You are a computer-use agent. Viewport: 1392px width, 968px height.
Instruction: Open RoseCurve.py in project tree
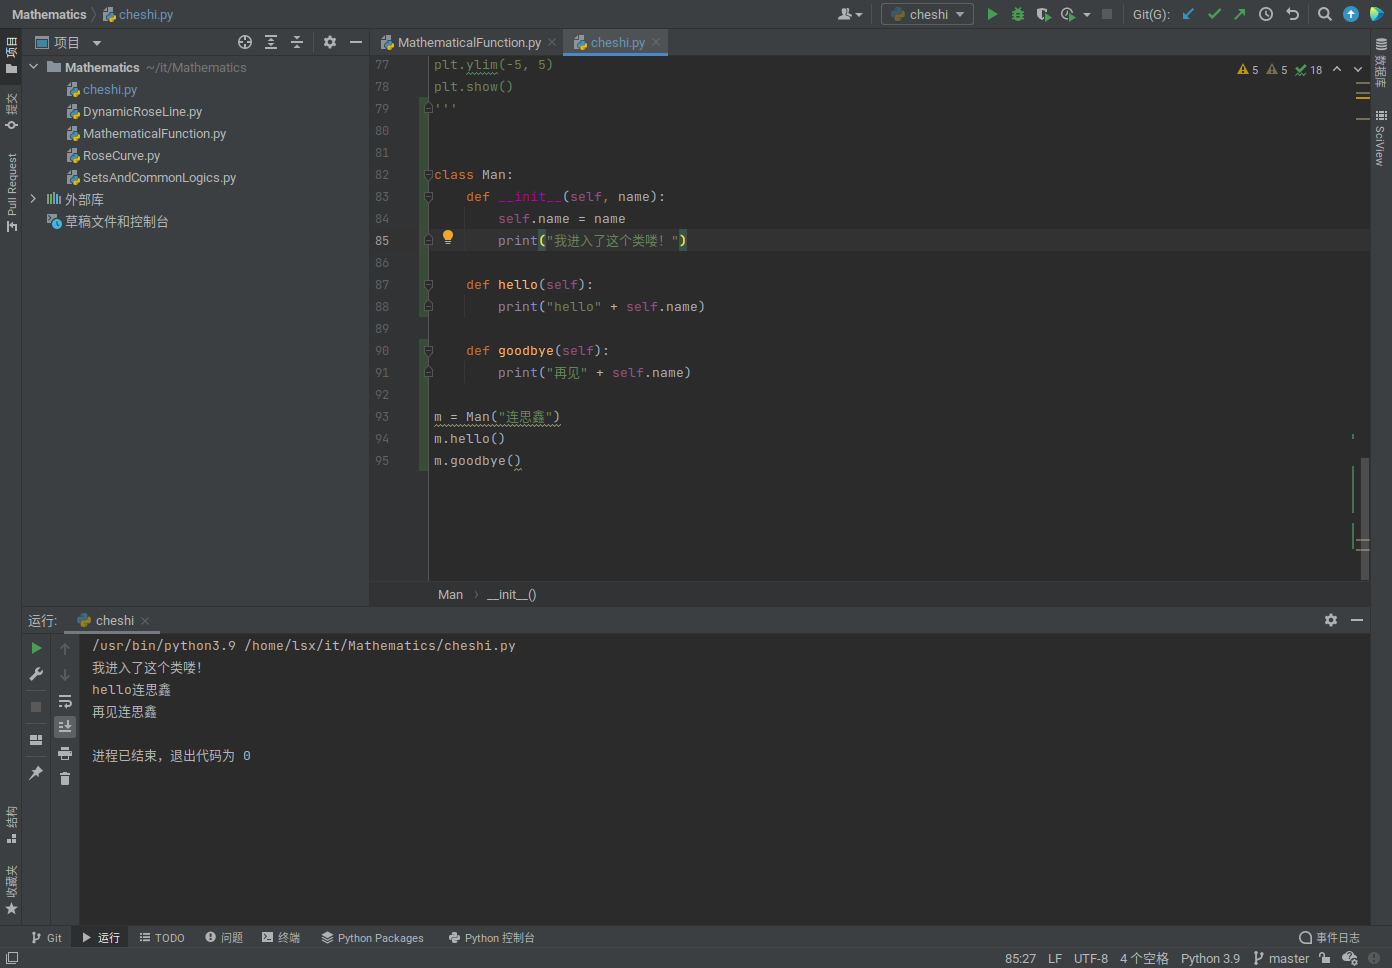coord(121,156)
